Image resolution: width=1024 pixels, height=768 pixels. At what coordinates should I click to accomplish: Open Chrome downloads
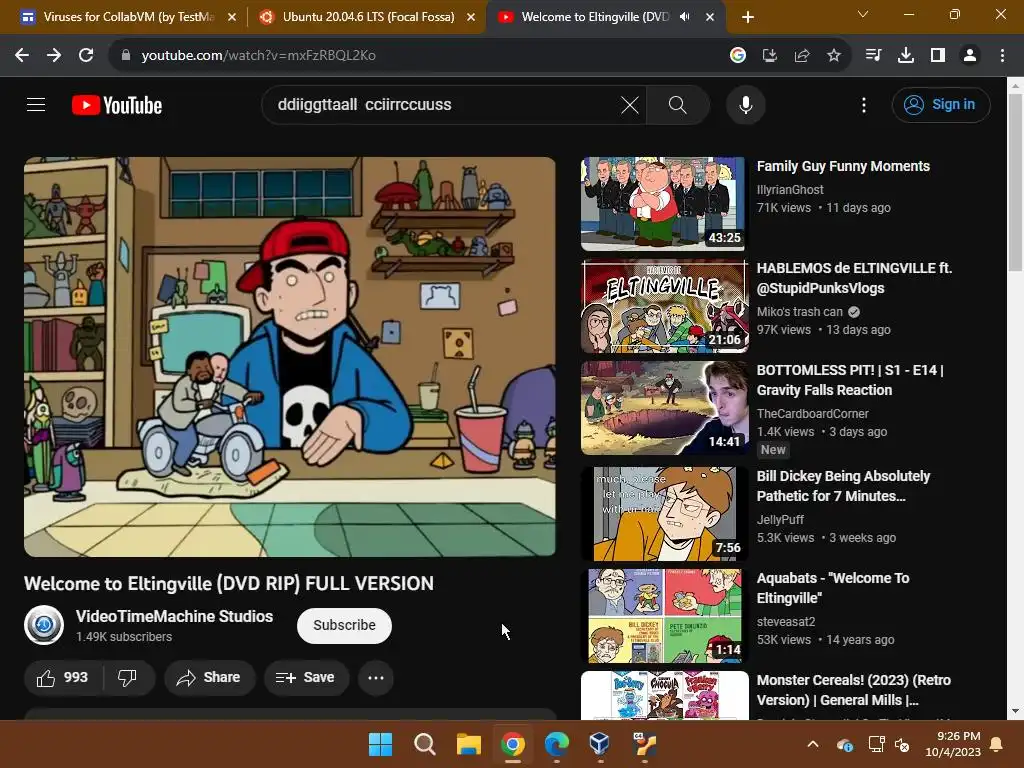906,56
